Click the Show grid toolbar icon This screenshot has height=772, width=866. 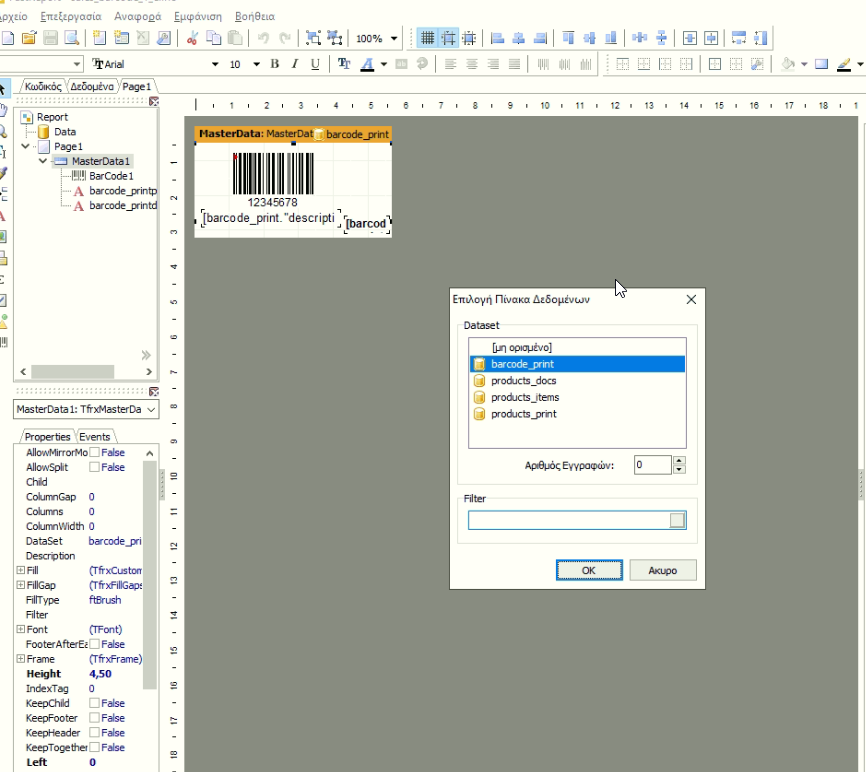pos(427,38)
